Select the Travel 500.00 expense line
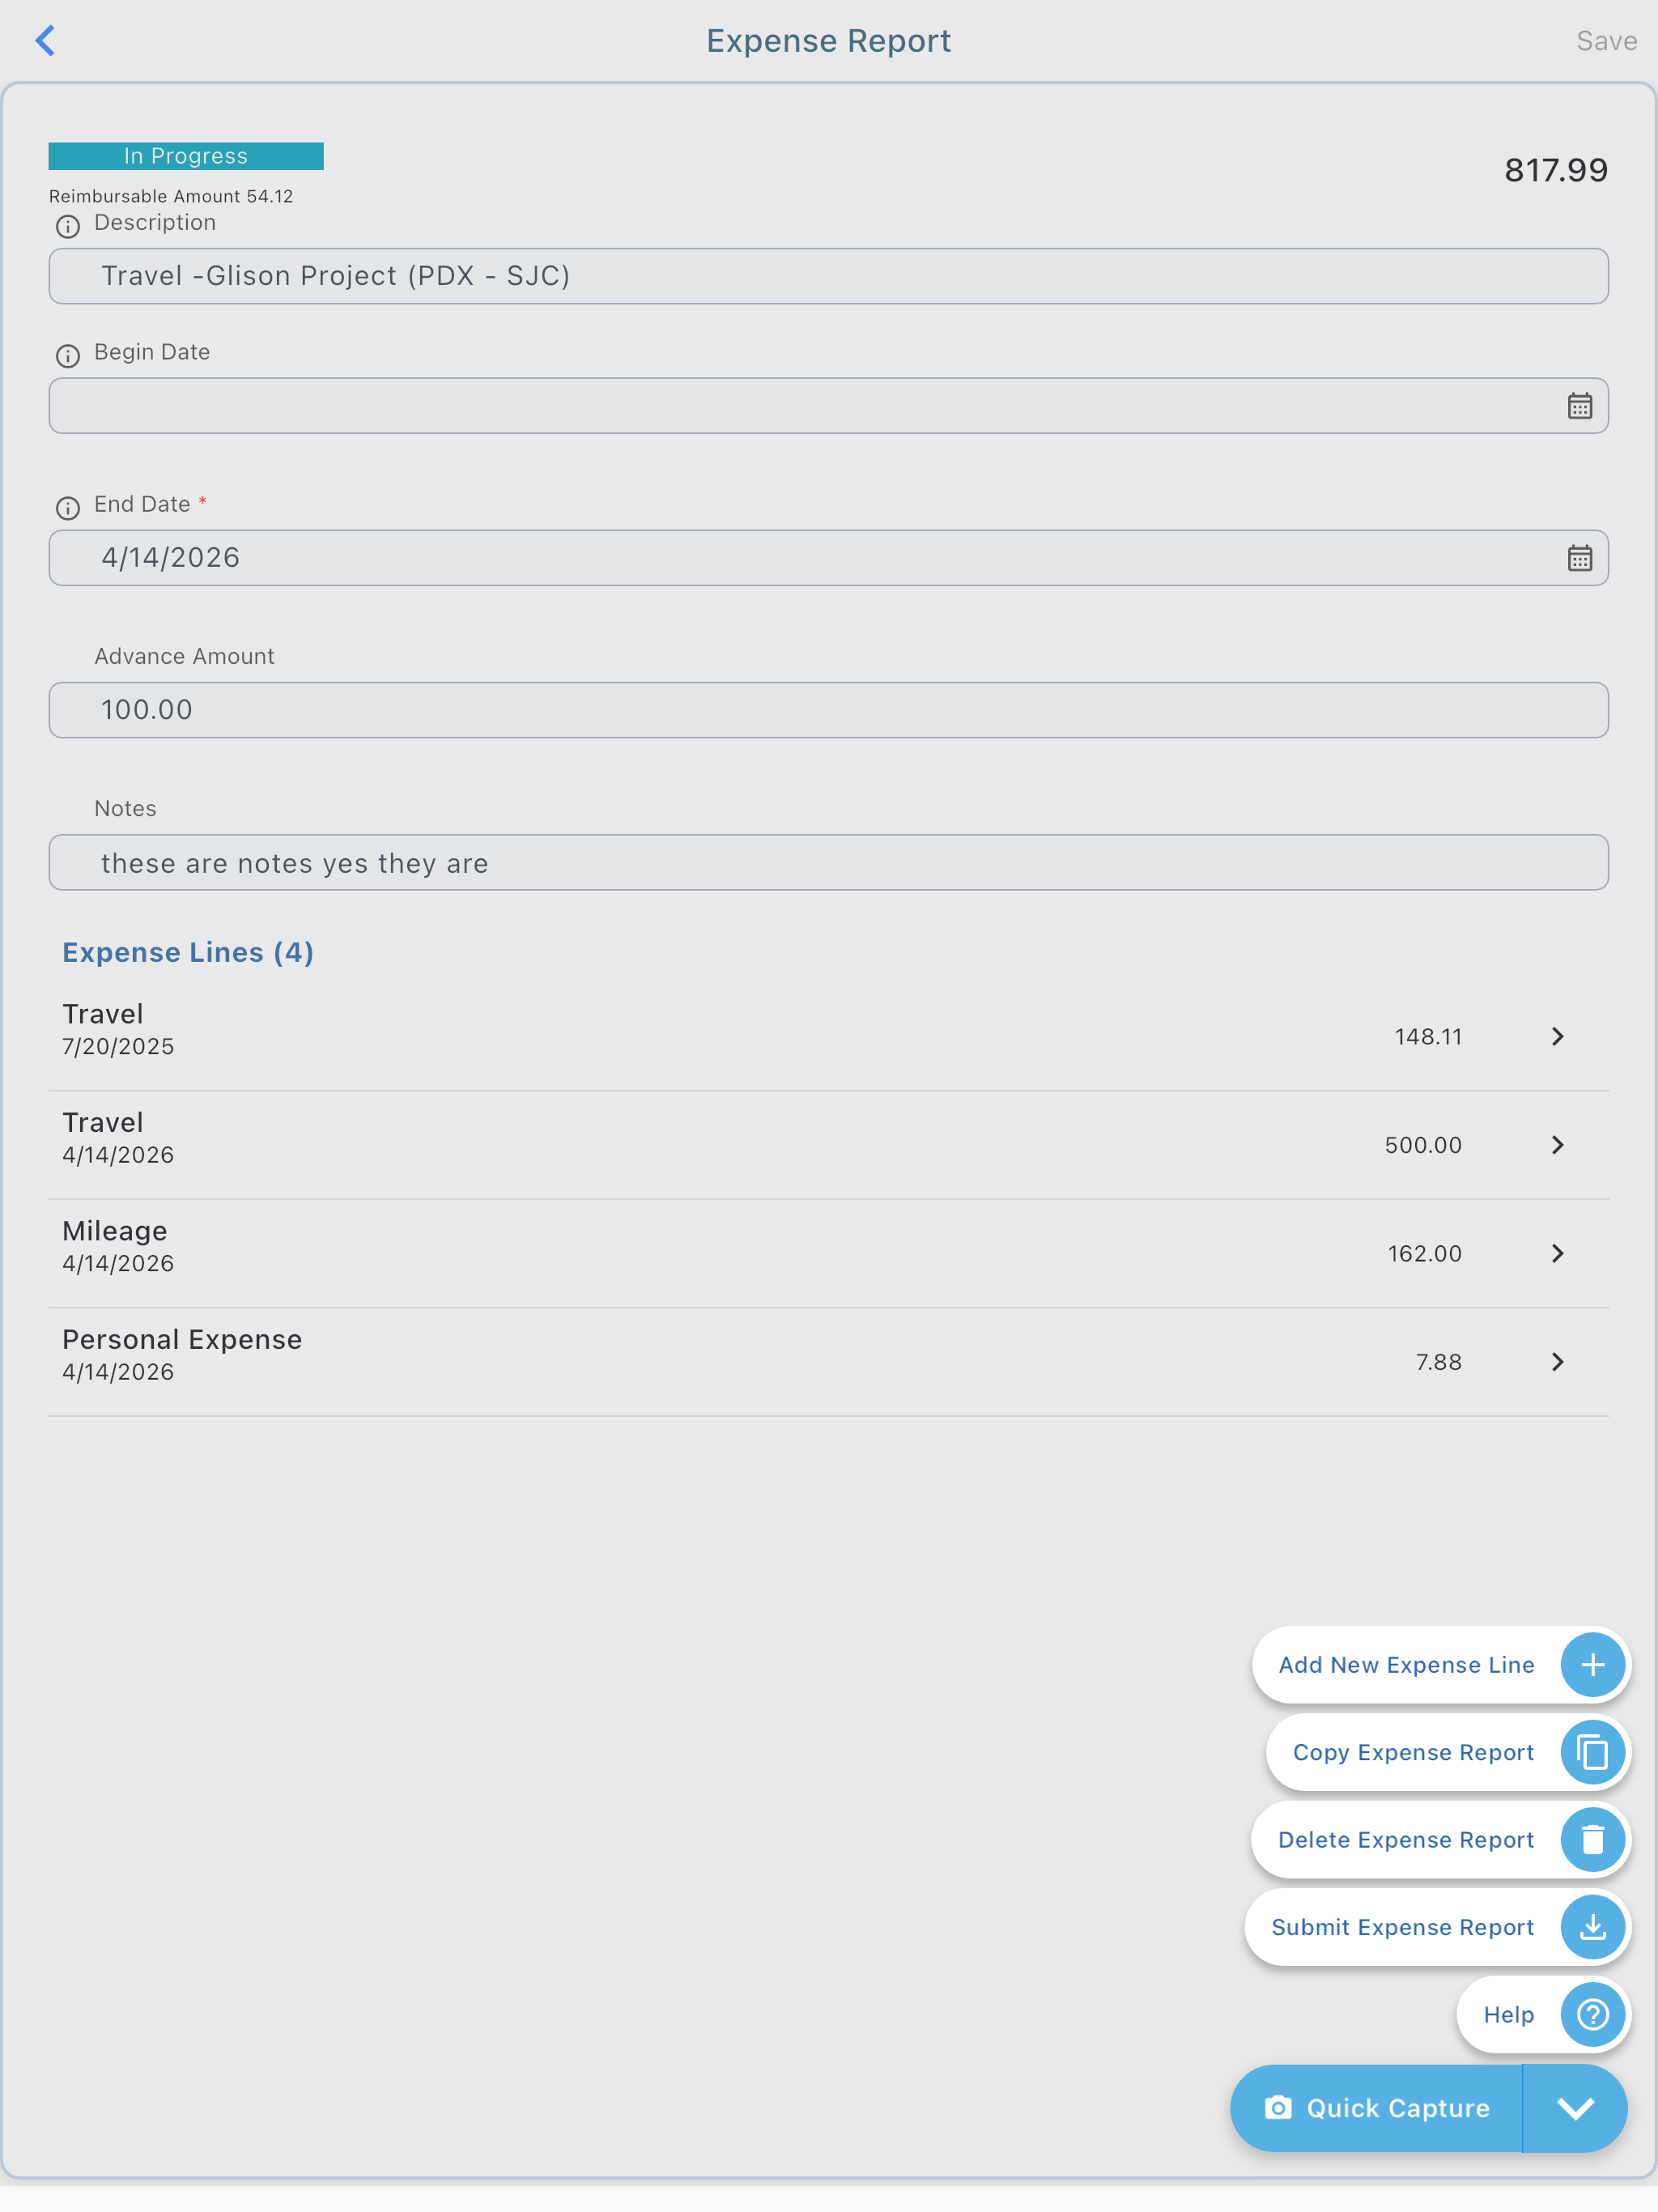1658x2212 pixels. click(x=828, y=1146)
